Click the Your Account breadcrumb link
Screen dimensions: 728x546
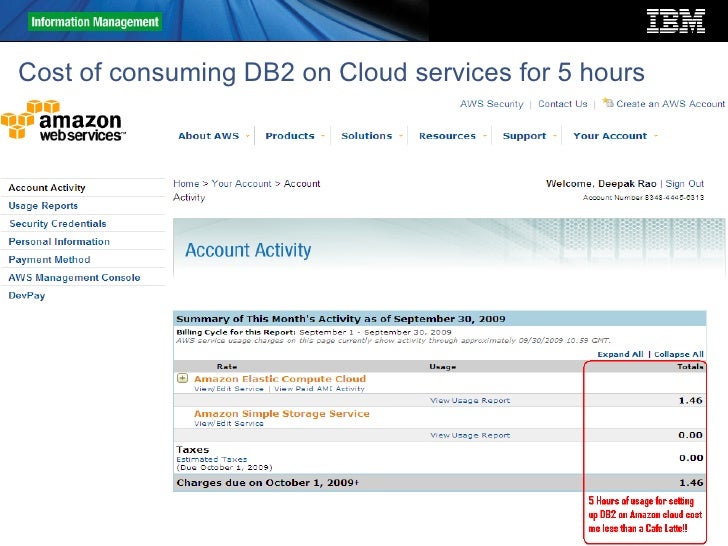(x=241, y=183)
